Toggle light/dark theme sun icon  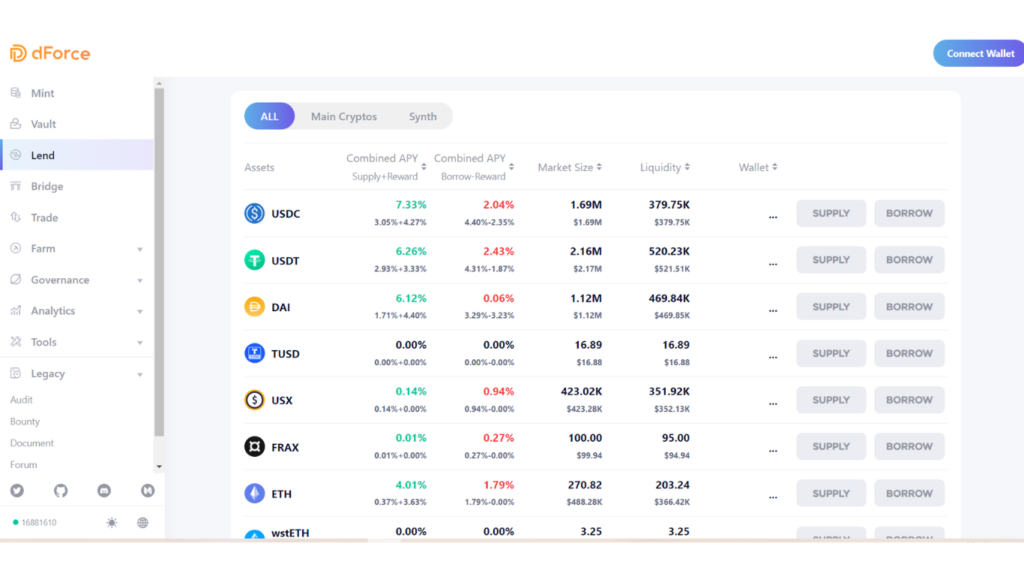point(111,523)
